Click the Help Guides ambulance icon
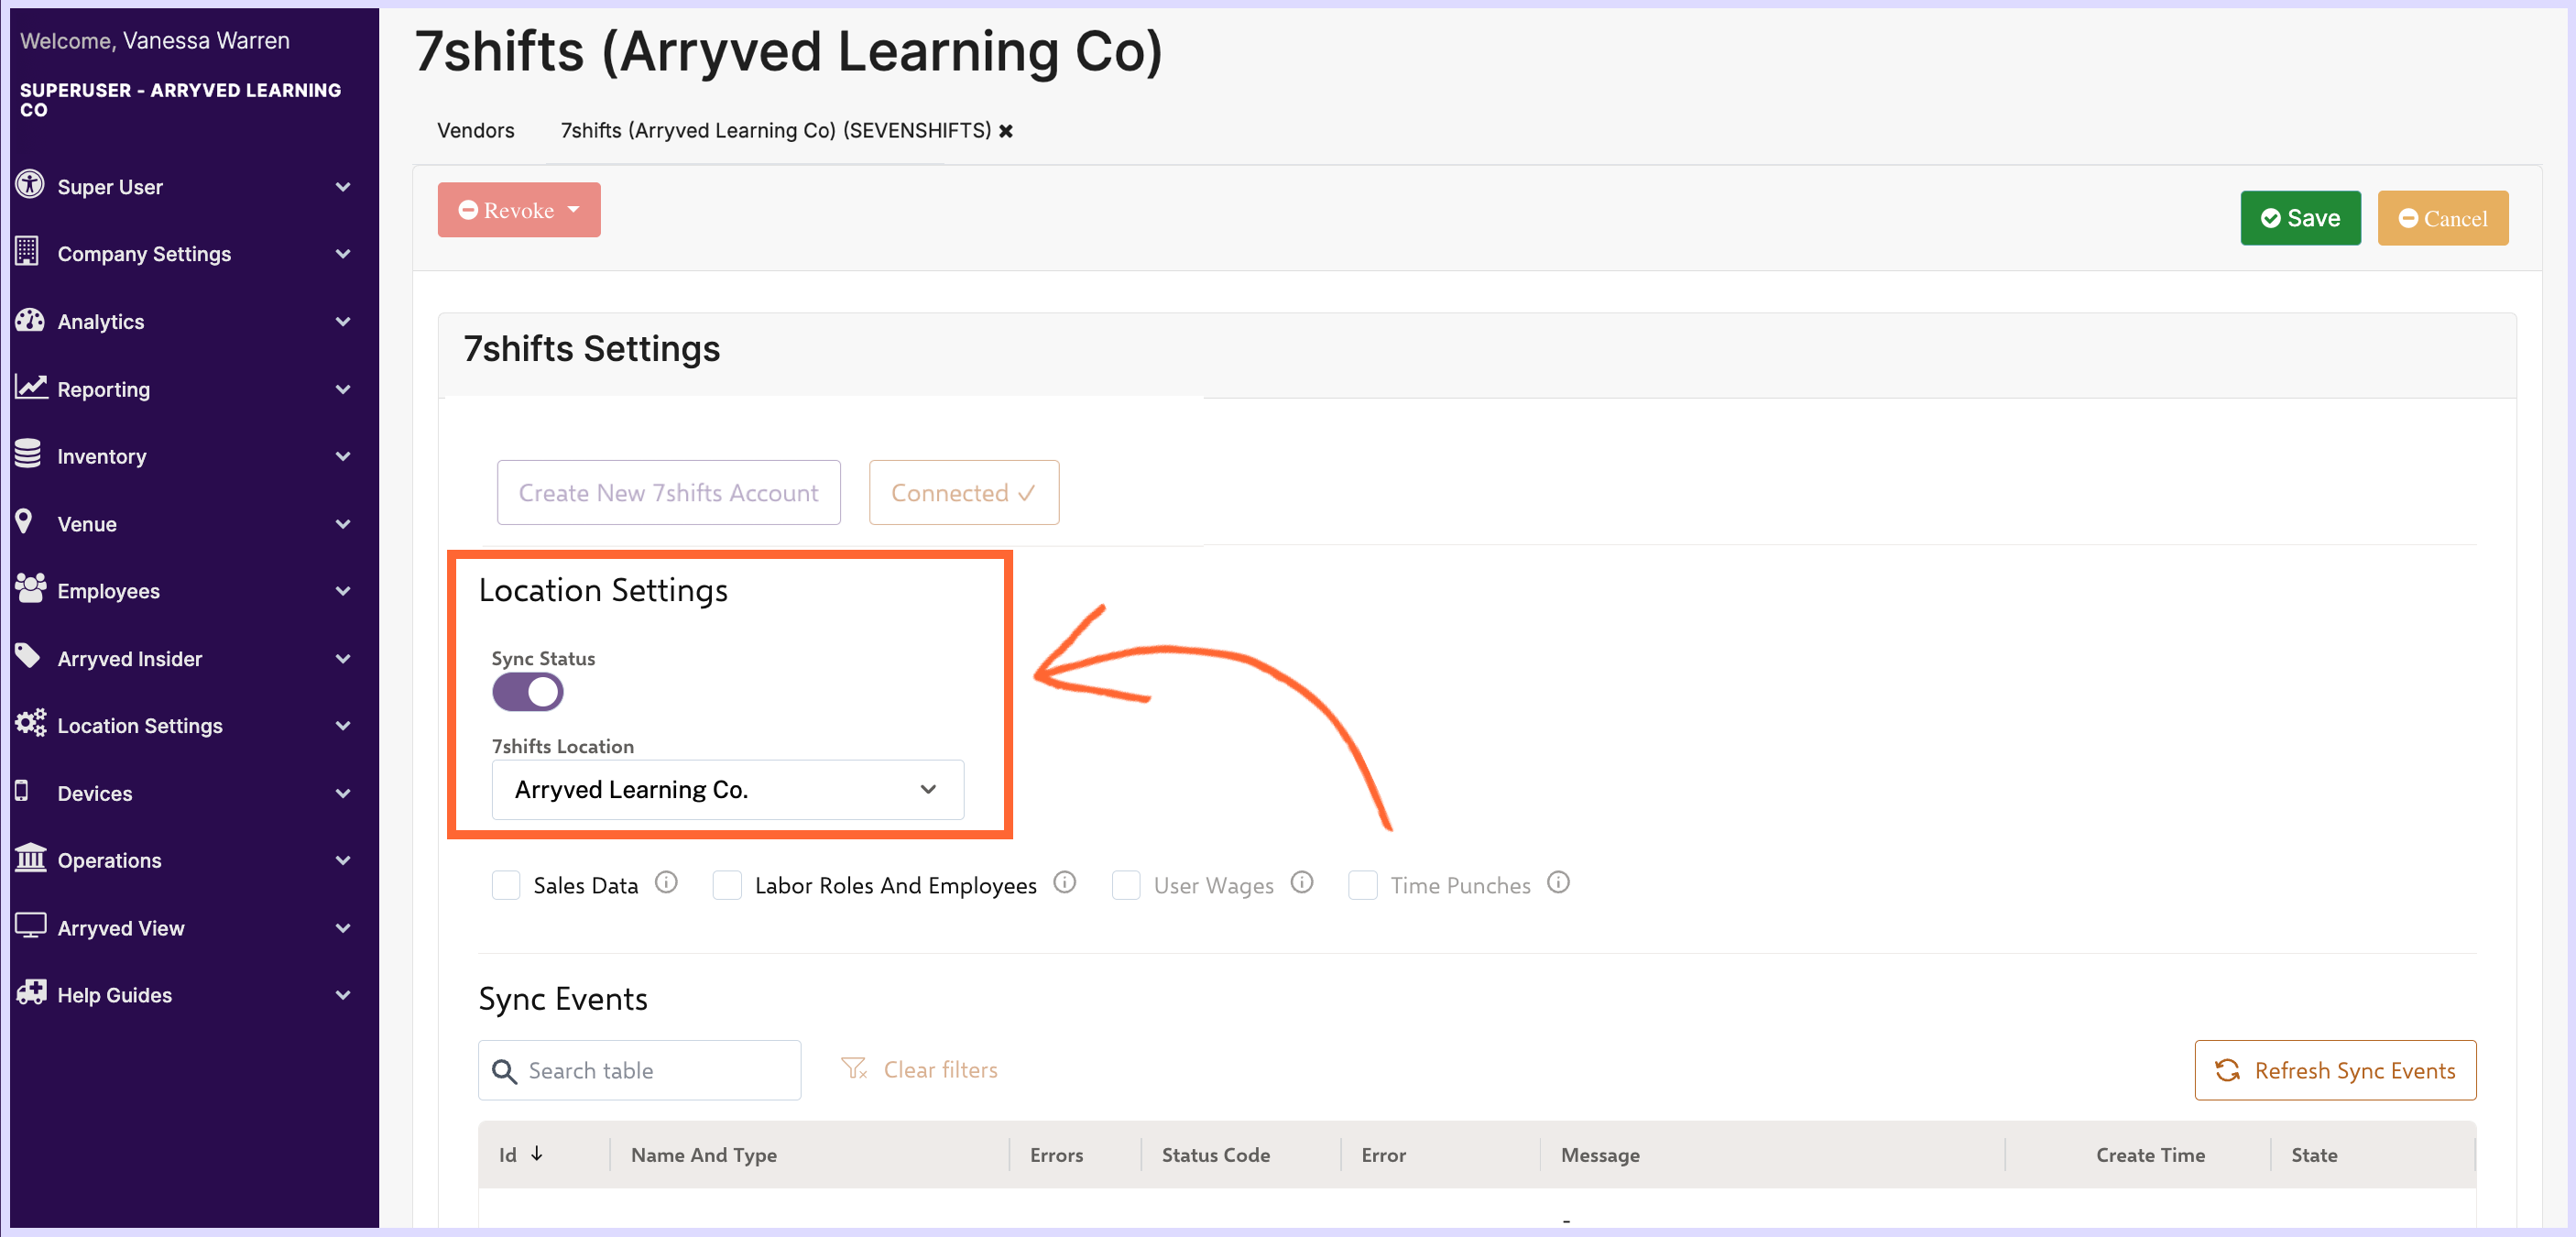Image resolution: width=2576 pixels, height=1237 pixels. [31, 992]
